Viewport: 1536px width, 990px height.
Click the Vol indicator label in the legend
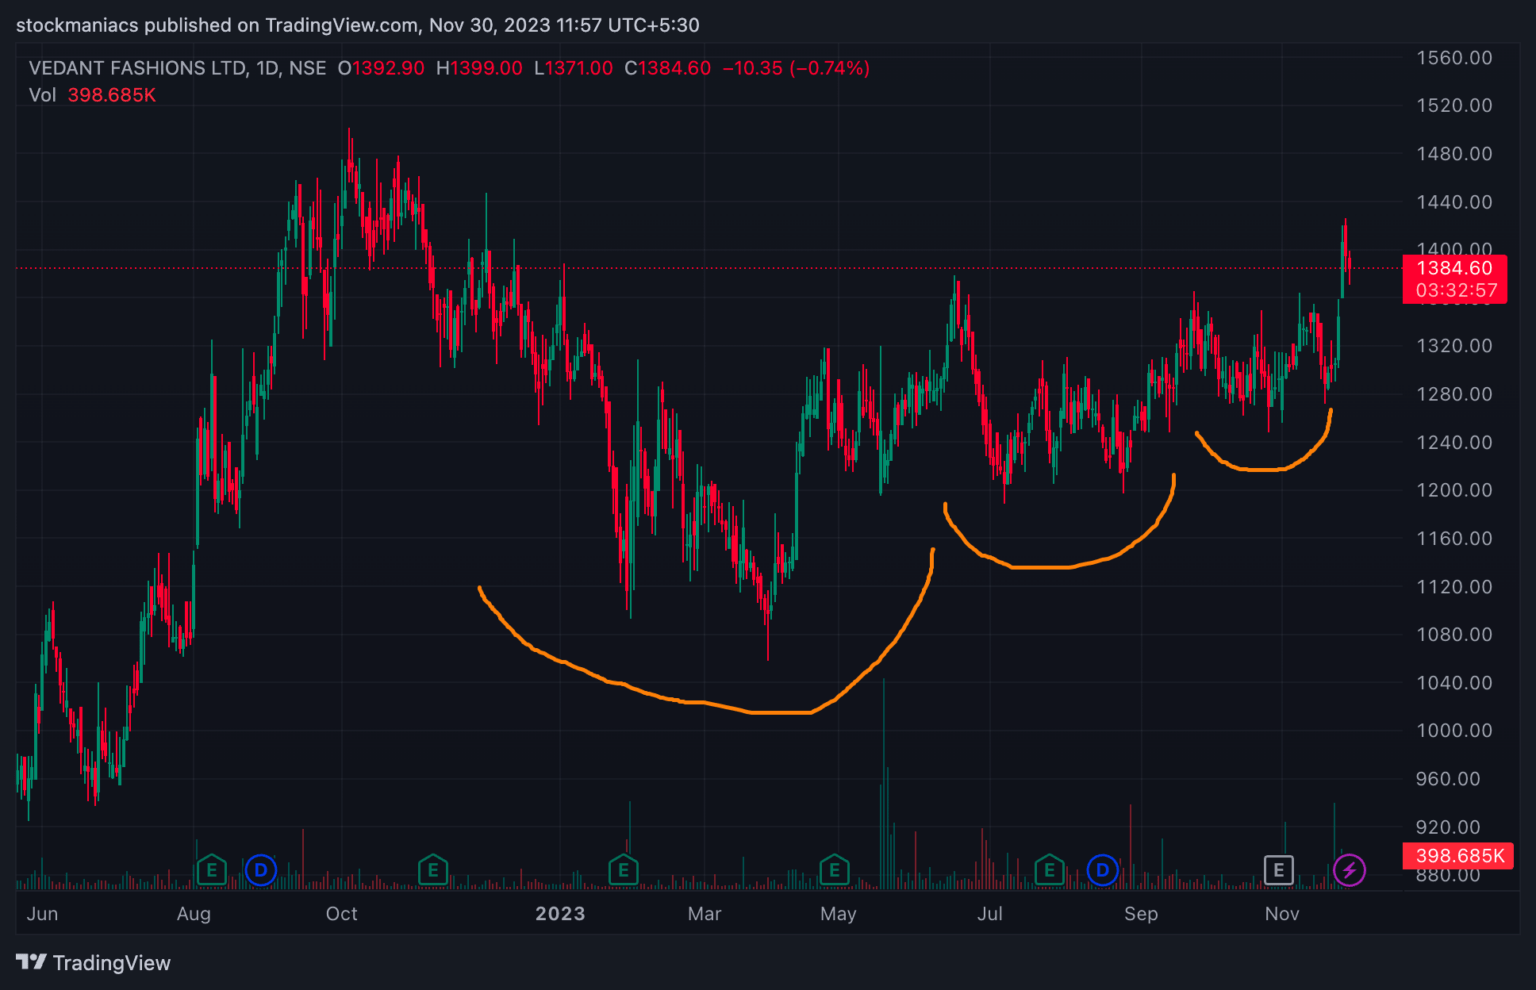tap(41, 95)
